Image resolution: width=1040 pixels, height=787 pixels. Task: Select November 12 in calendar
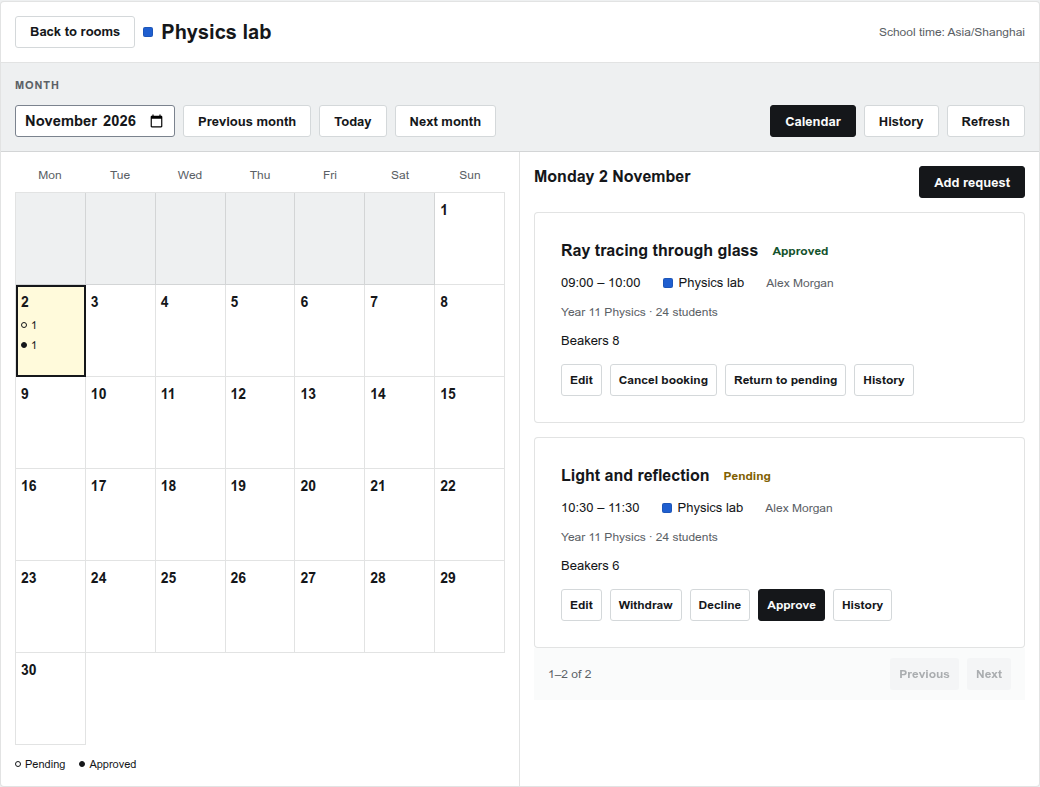(260, 423)
